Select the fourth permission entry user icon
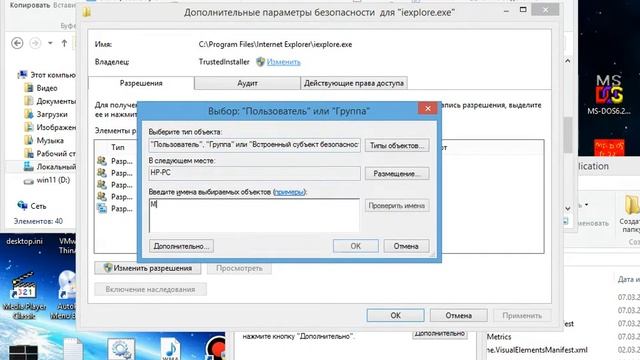 (102, 196)
